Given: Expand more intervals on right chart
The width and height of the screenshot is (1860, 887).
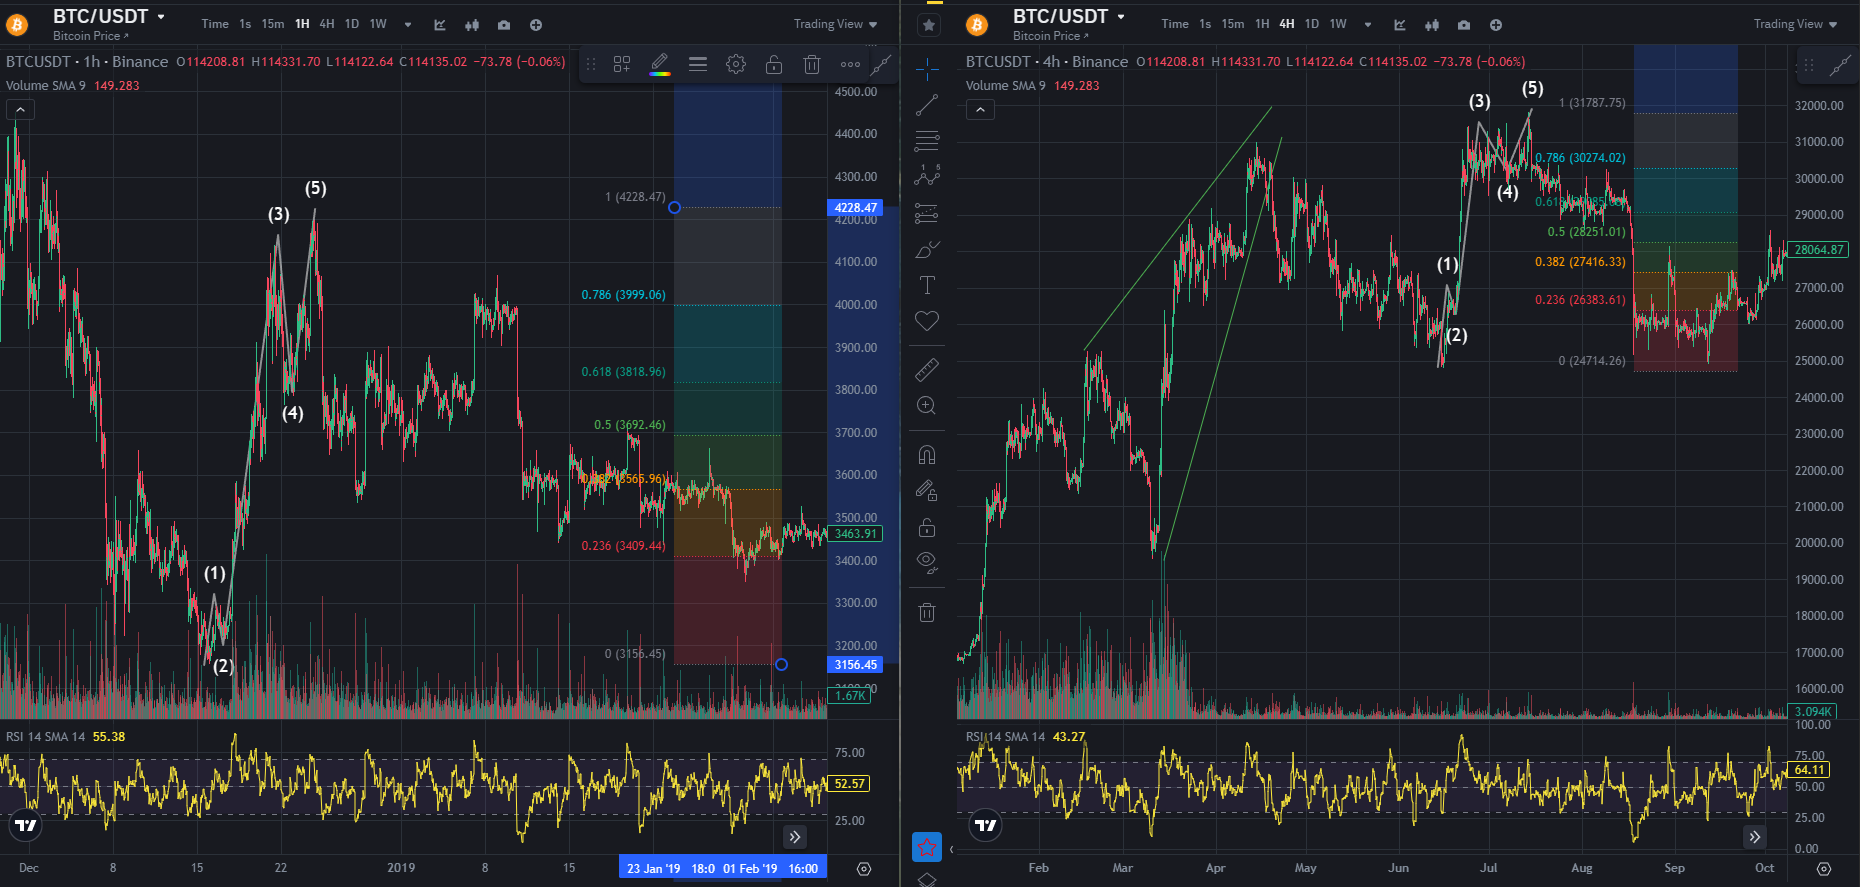Looking at the screenshot, I should (x=1368, y=25).
